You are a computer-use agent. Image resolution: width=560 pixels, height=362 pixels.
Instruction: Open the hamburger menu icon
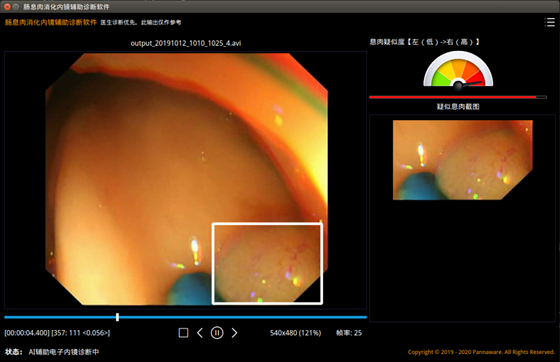pos(549,22)
